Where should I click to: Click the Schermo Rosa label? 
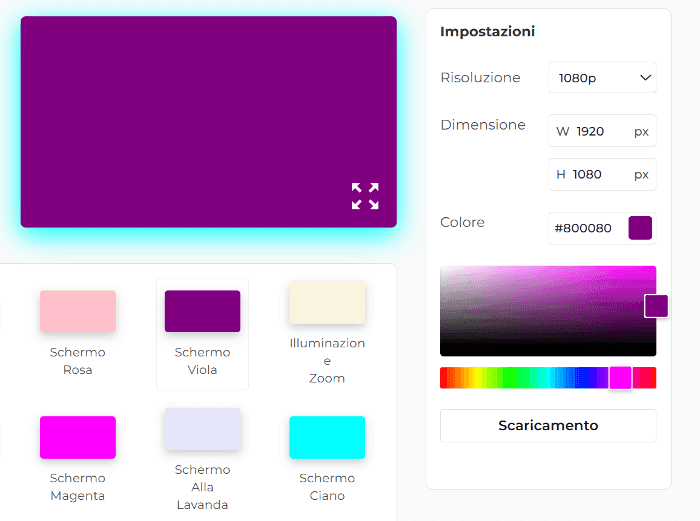[x=78, y=361]
